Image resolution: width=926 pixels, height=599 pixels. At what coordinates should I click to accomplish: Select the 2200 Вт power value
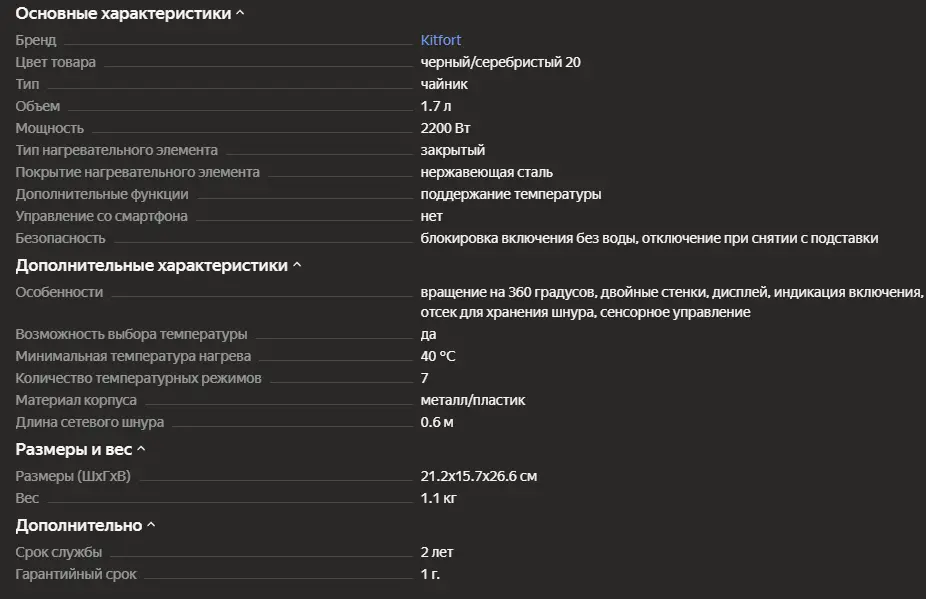pyautogui.click(x=445, y=128)
